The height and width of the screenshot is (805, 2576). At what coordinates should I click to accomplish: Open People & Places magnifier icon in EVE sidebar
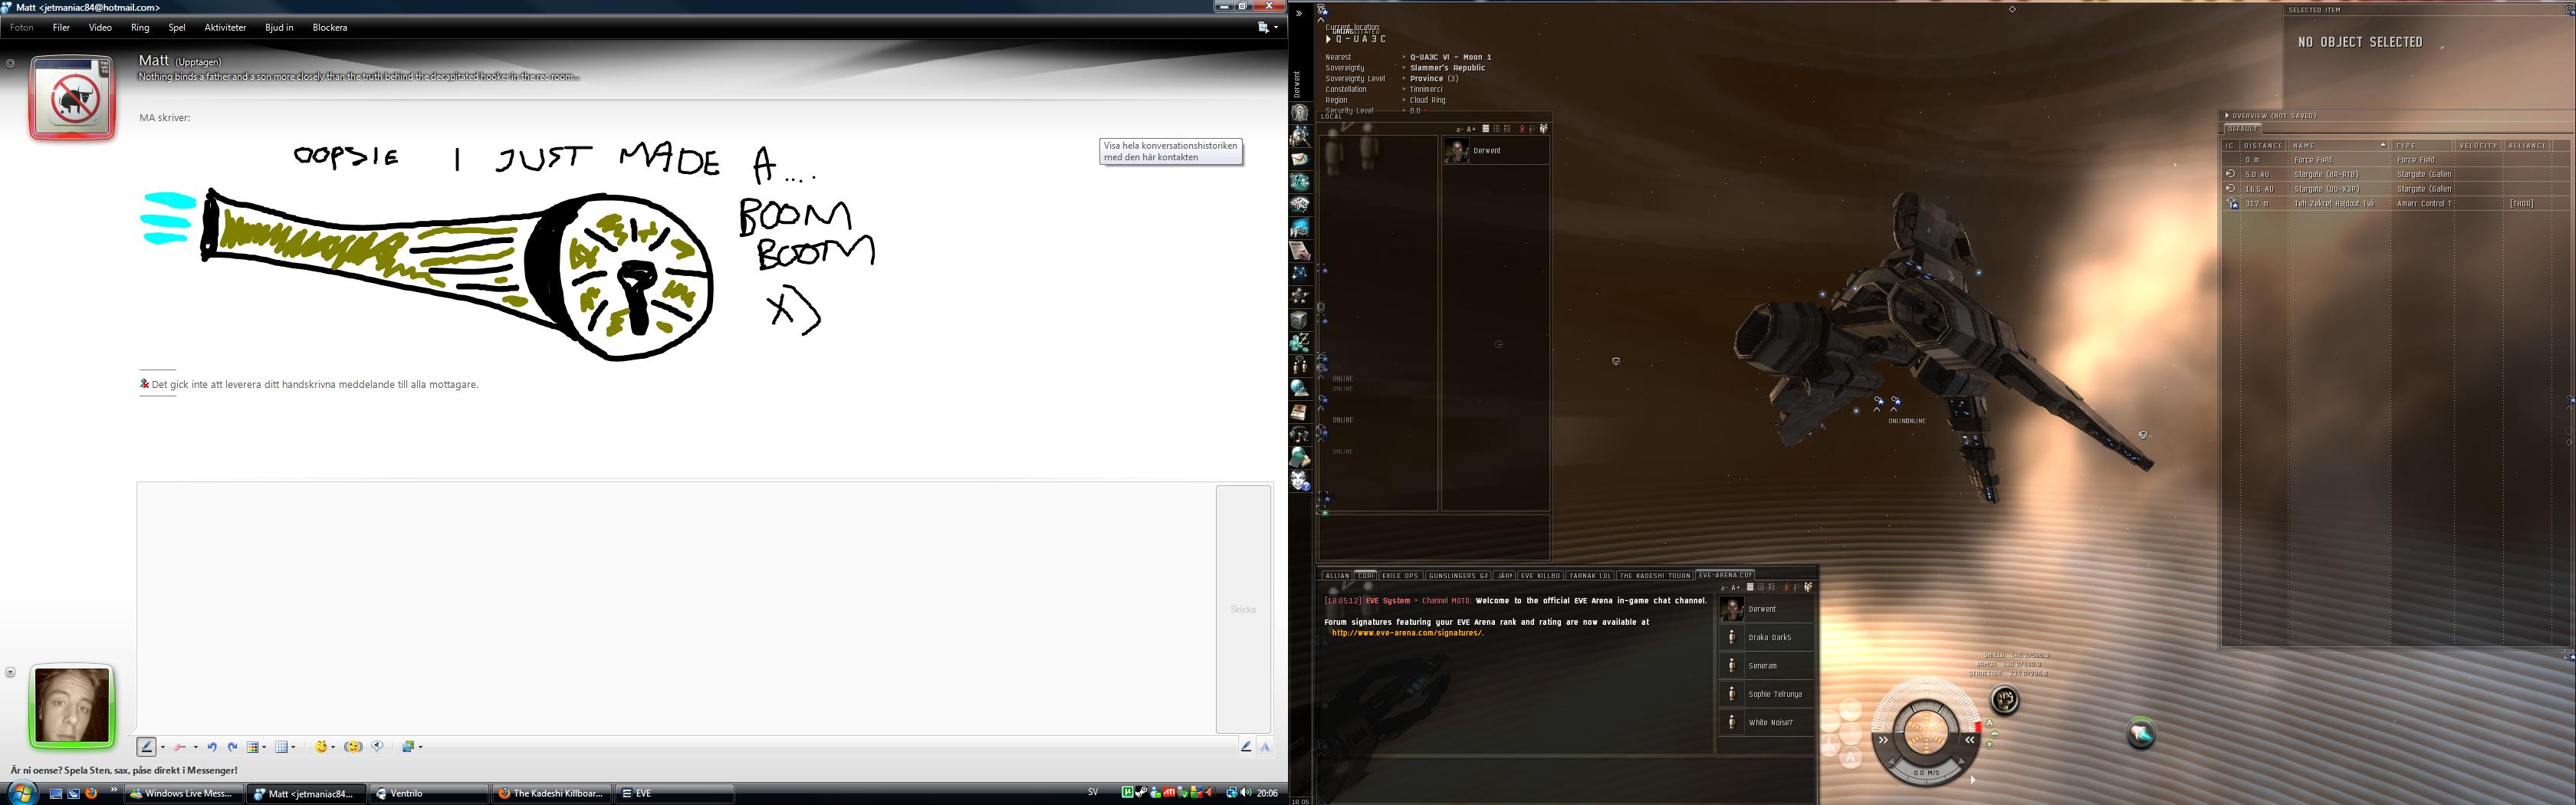(1300, 136)
